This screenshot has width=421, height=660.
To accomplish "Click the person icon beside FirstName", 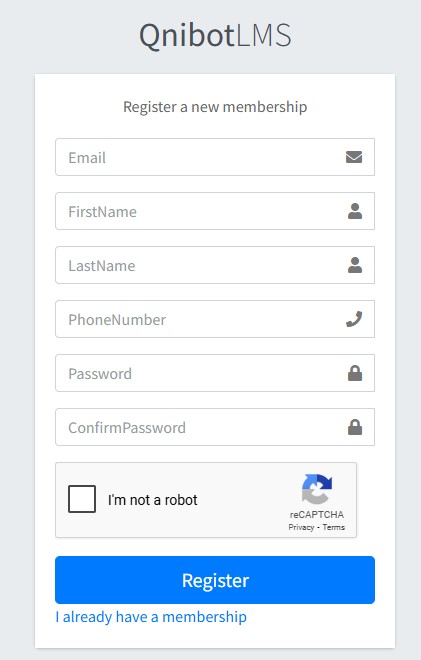I will click(x=355, y=211).
